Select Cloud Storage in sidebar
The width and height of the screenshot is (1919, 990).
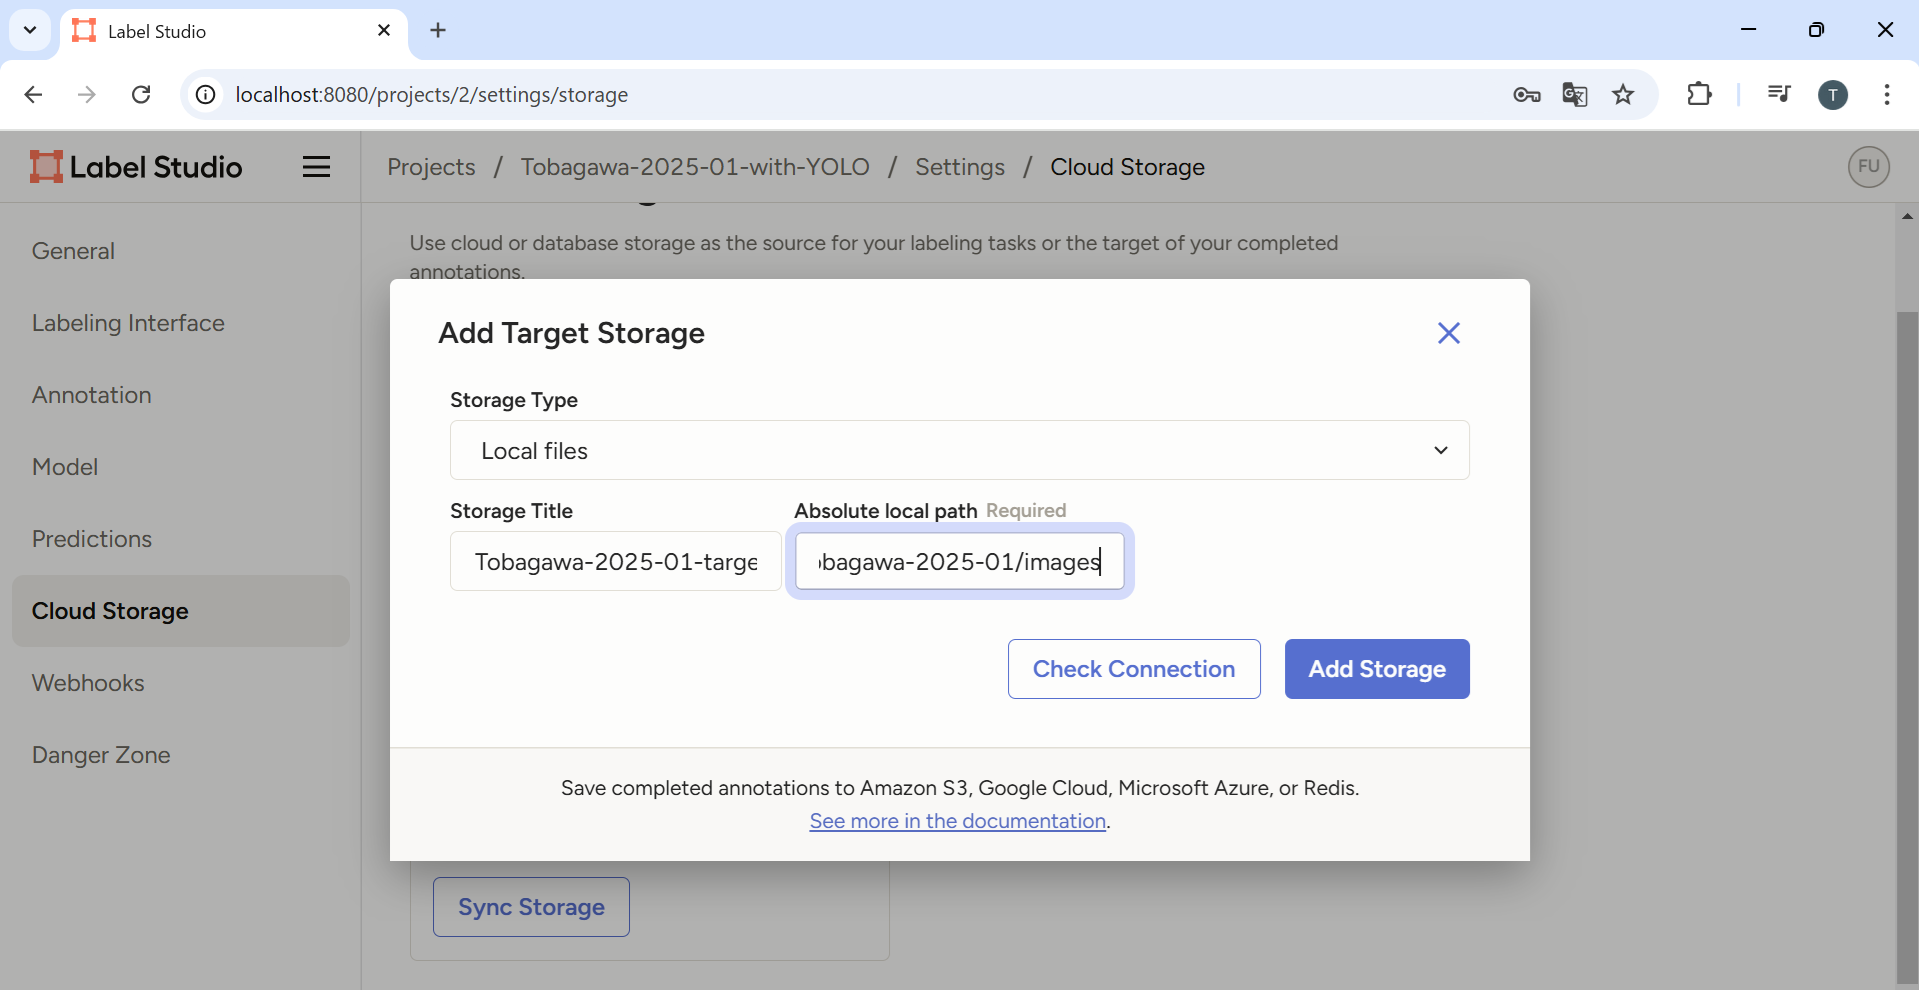(180, 611)
